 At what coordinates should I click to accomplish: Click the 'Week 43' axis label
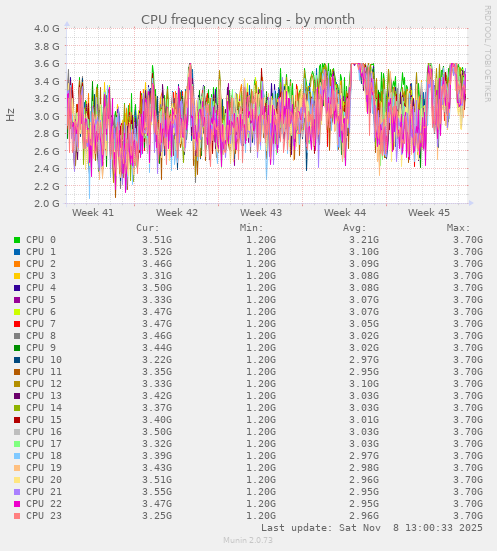point(261,213)
